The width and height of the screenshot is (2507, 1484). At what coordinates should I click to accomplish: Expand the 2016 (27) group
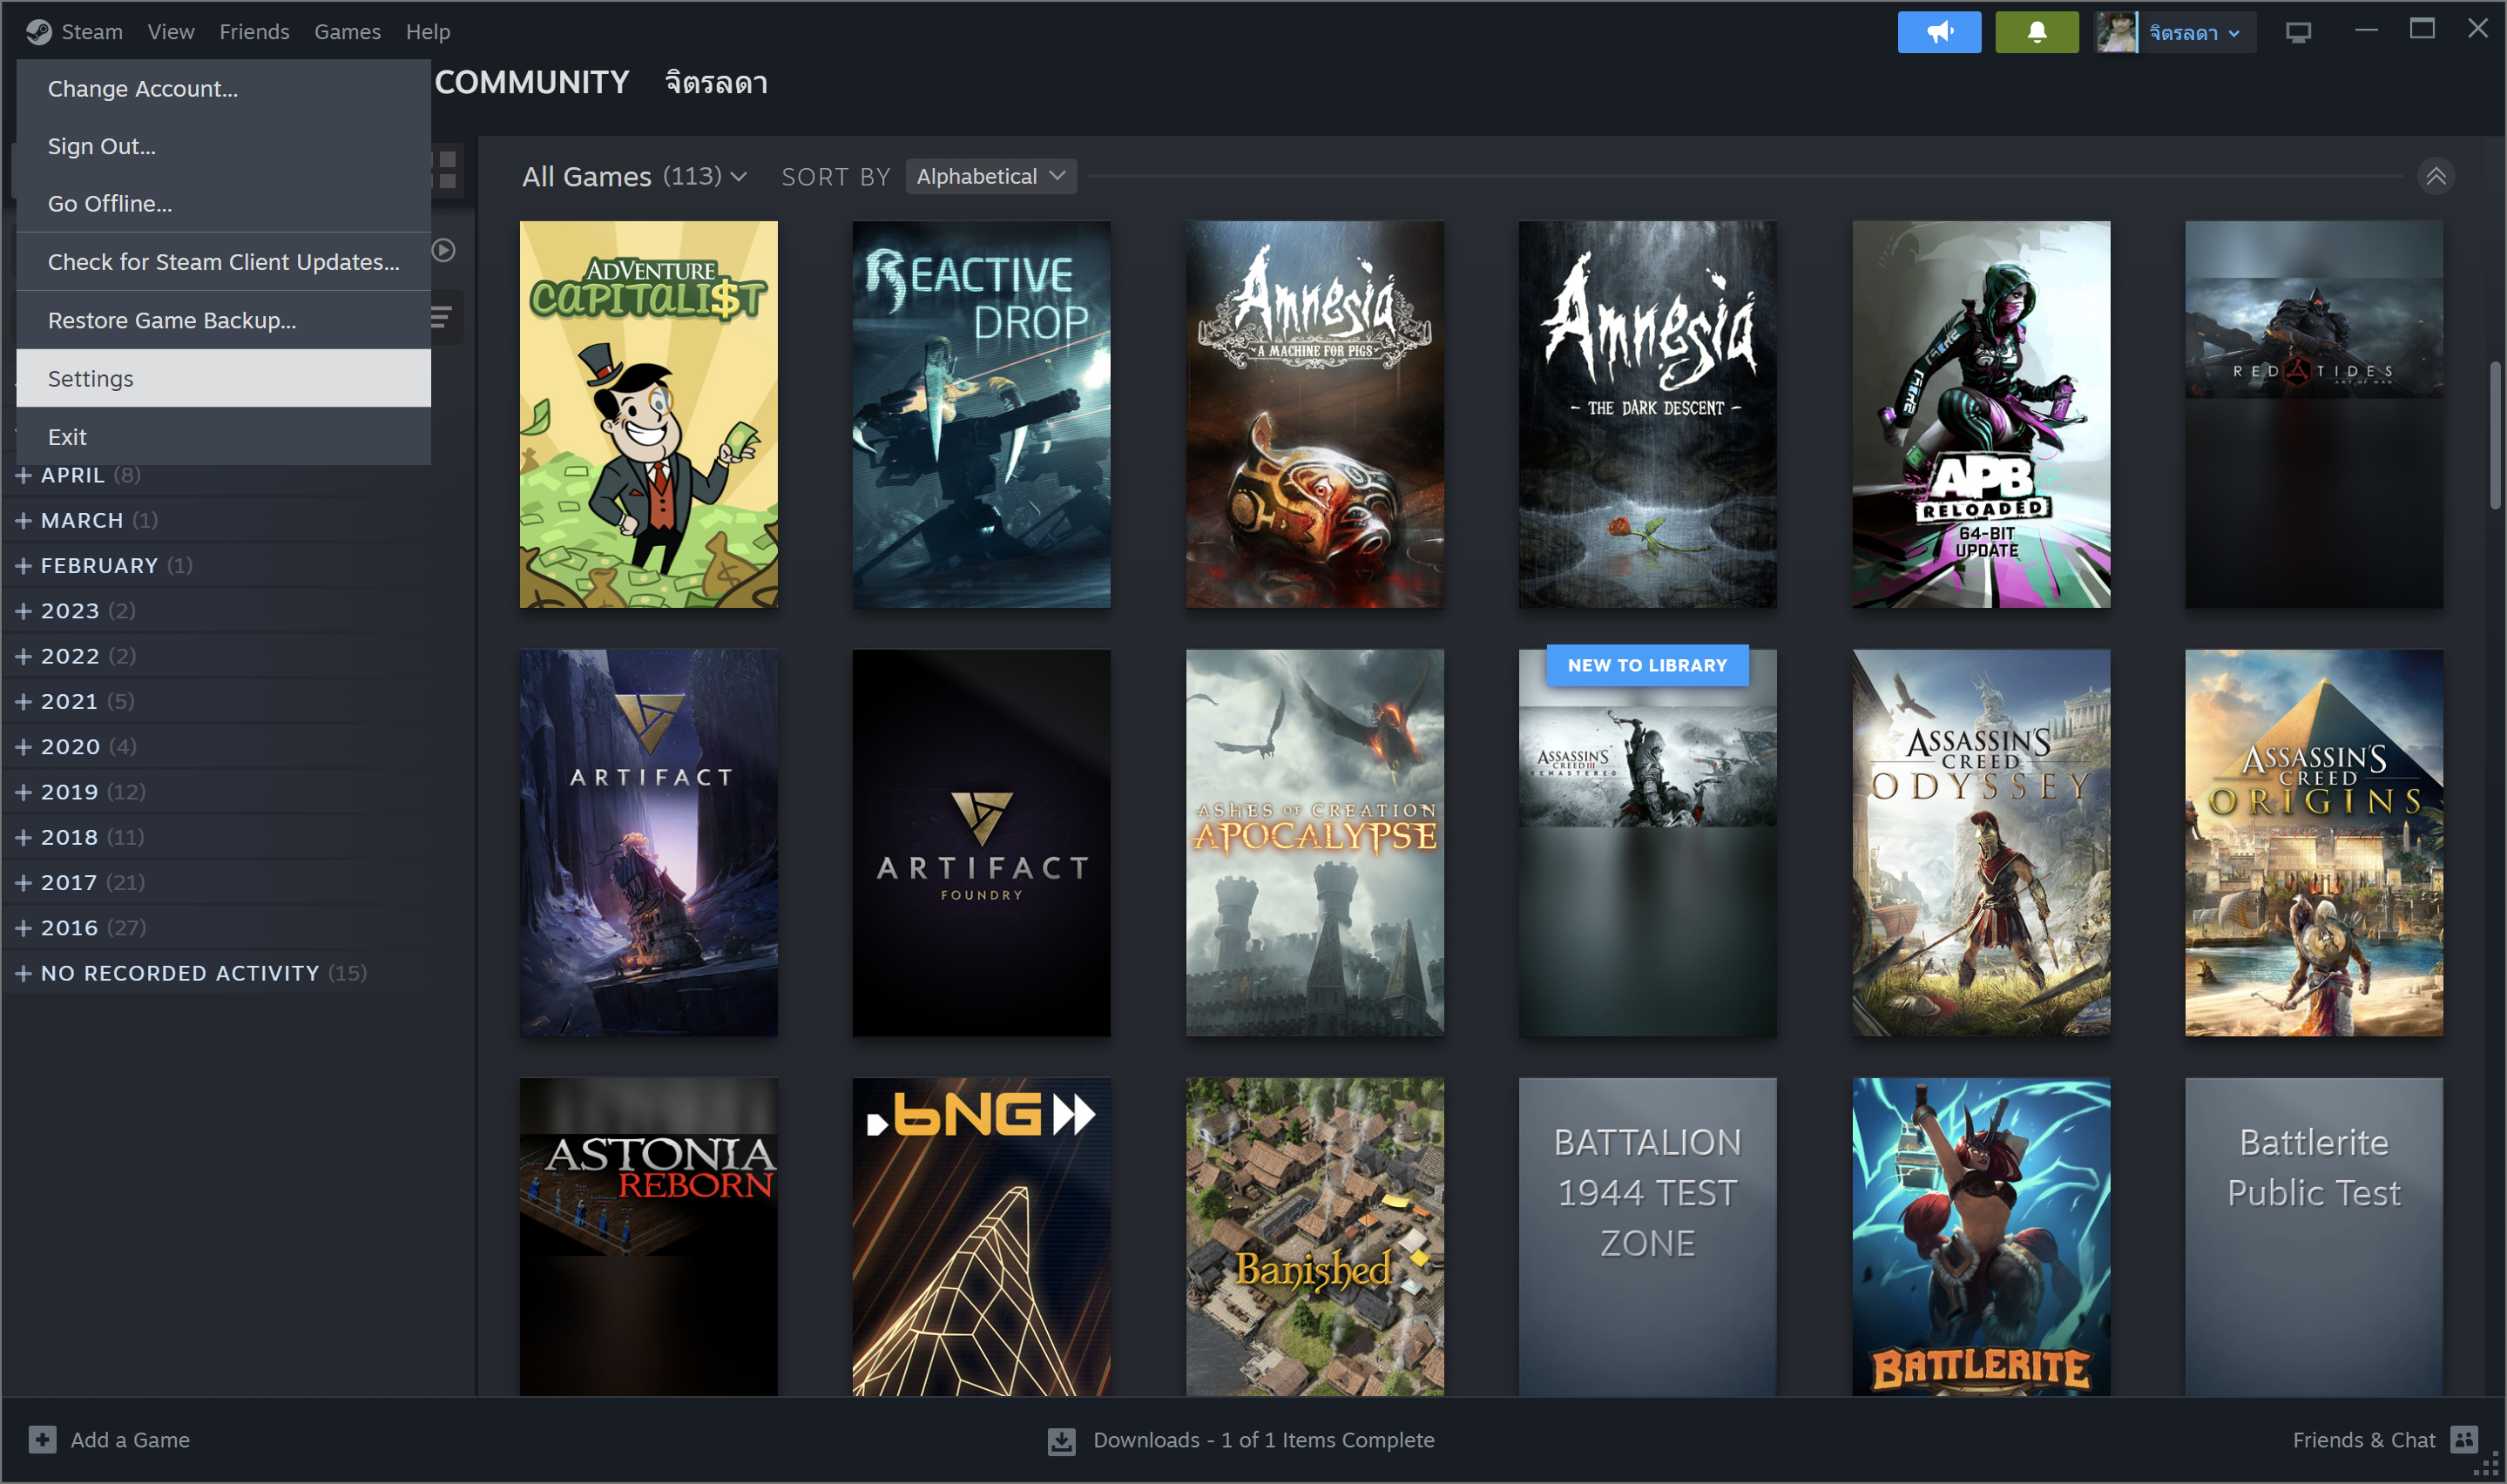pyautogui.click(x=81, y=927)
